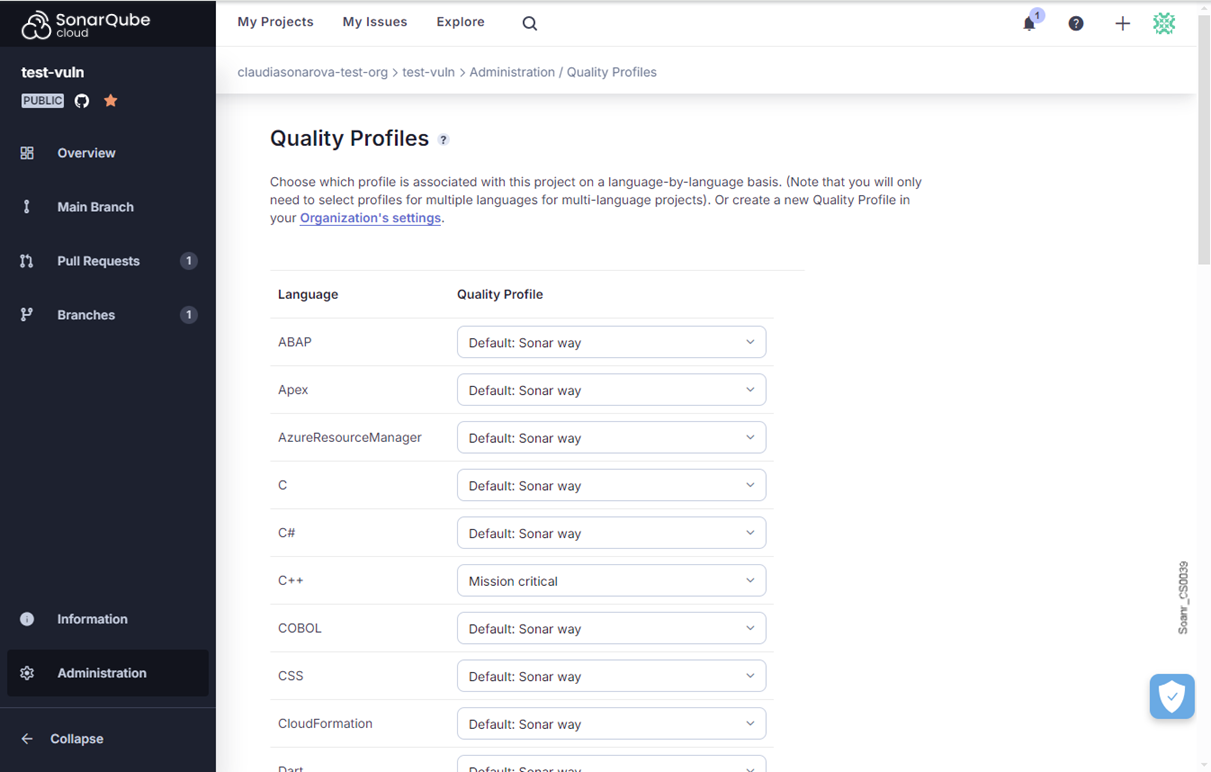Click the plus create icon

1122,23
